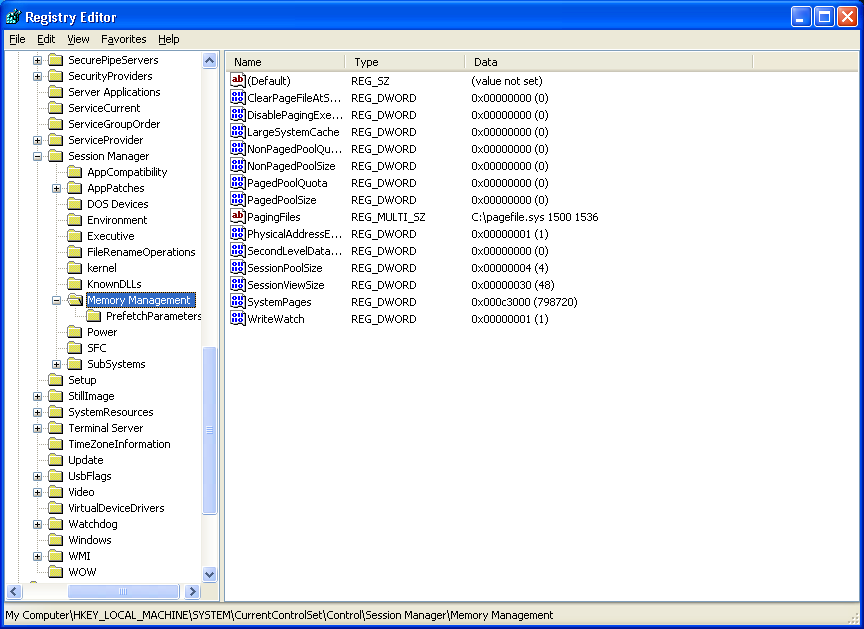Expand the AppPatches key
The image size is (864, 629).
57,188
